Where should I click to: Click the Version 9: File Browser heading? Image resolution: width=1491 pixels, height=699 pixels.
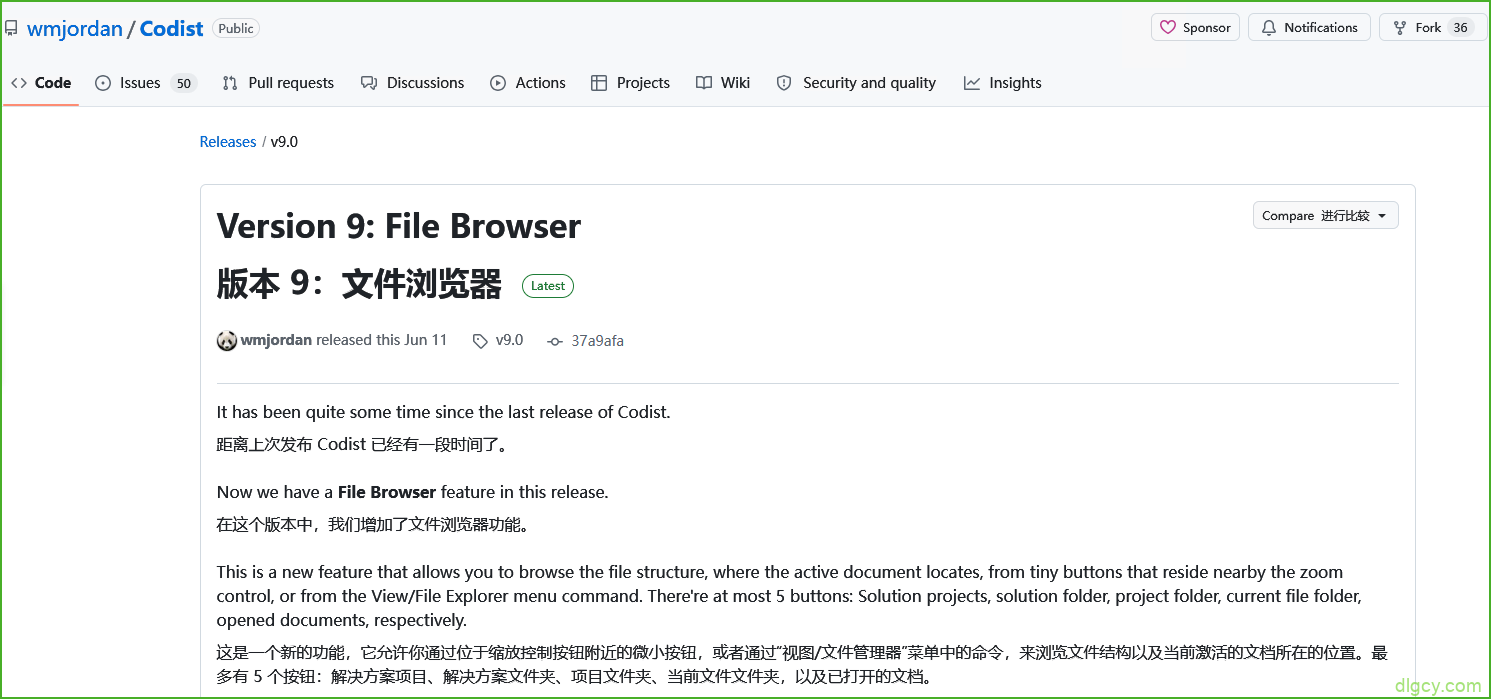399,226
